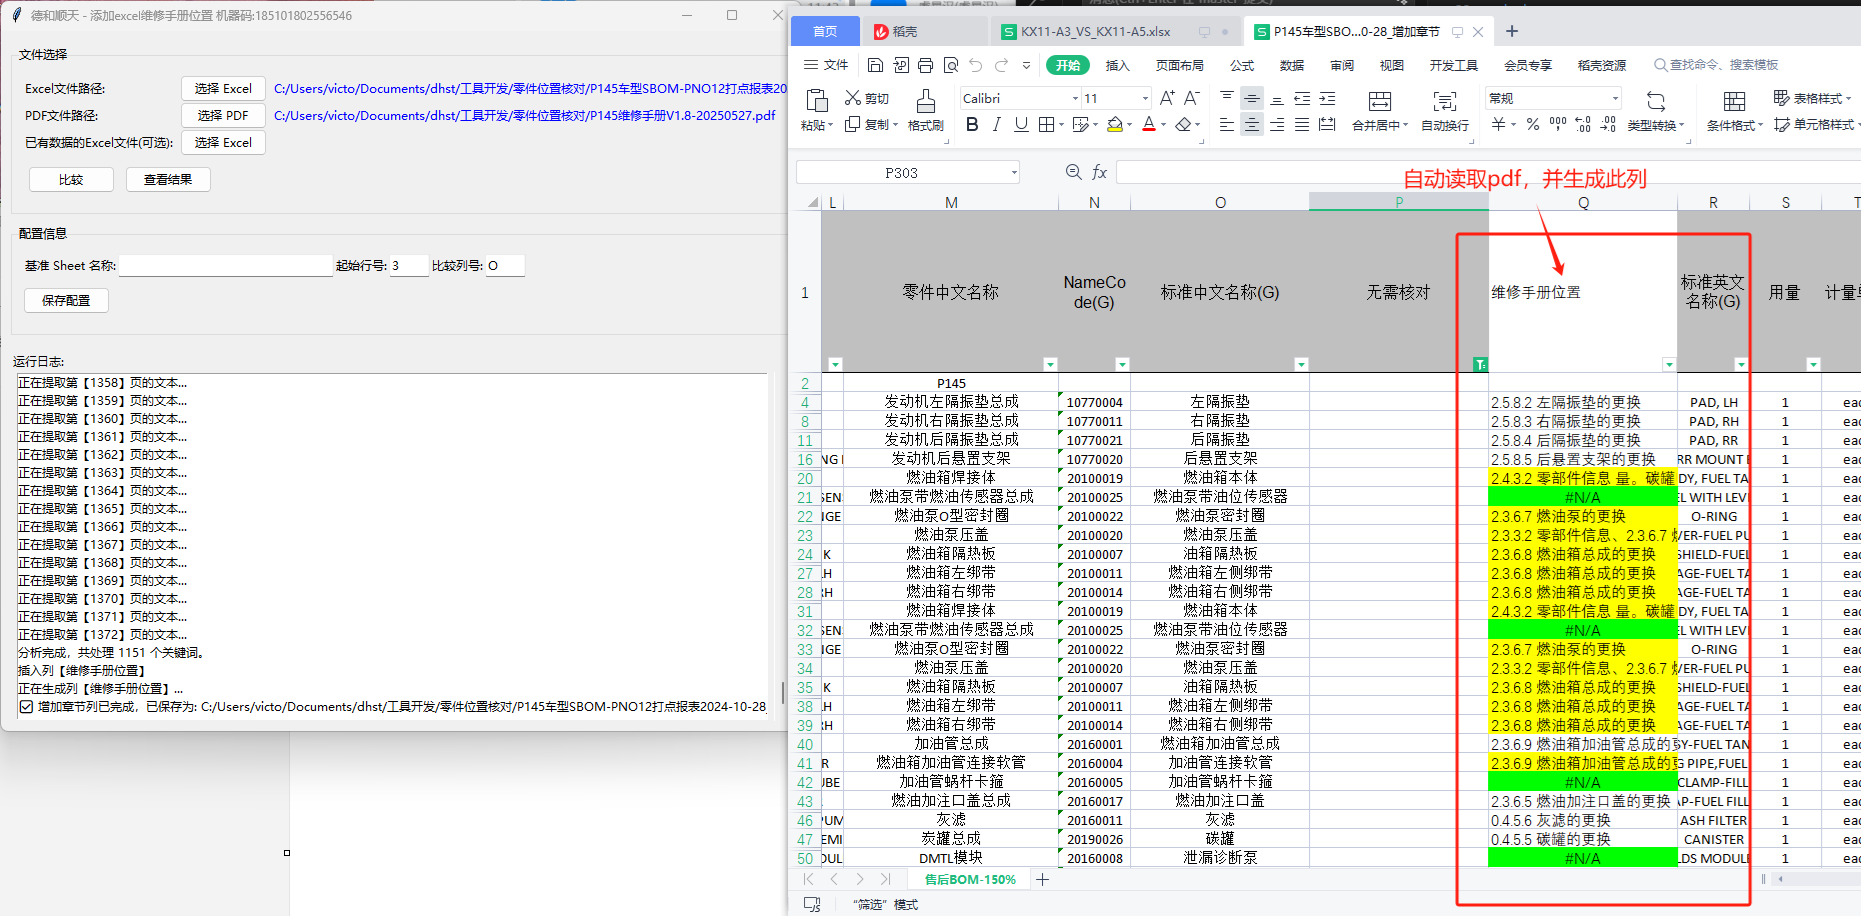Open the KX11-A3_VS_KX11-A5.xlsx document tab

click(x=1095, y=32)
